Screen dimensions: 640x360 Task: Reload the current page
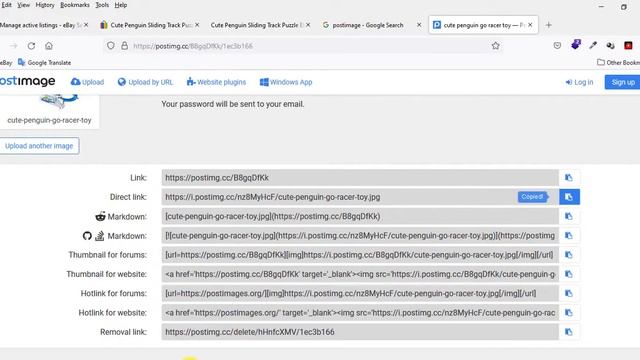[x=31, y=46]
